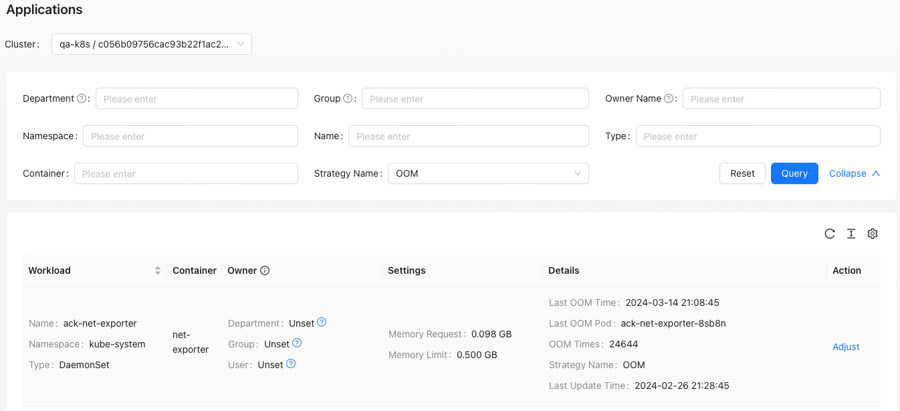The height and width of the screenshot is (411, 900).
Task: Open the table column settings gear
Action: click(x=873, y=234)
